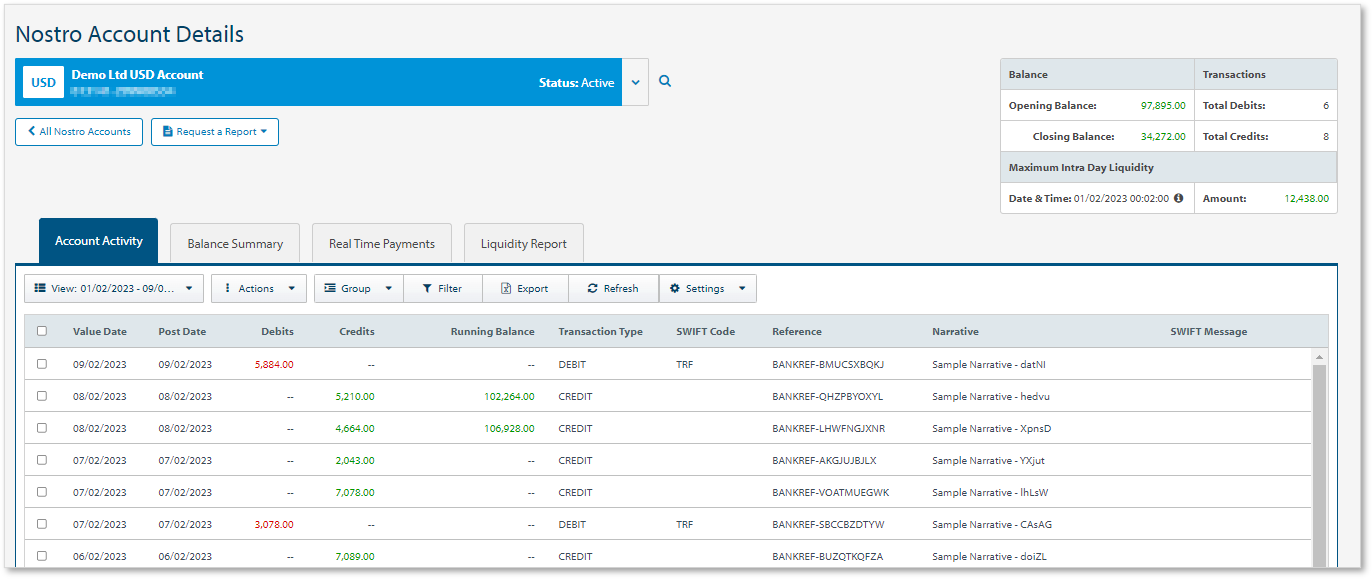Select the BANKREF-QHZPBYOXYL row checkbox
1372x579 pixels.
[x=42, y=396]
